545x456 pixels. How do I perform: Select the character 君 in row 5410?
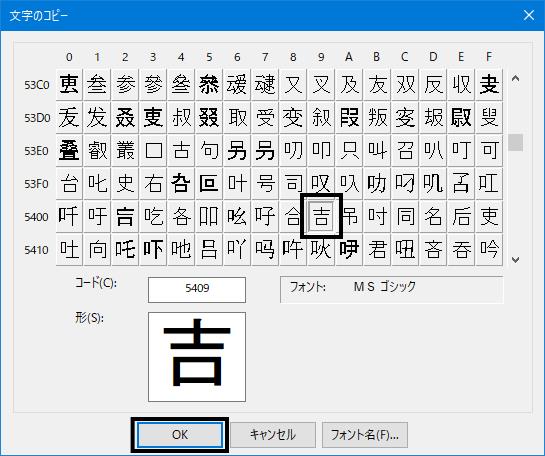tap(377, 250)
